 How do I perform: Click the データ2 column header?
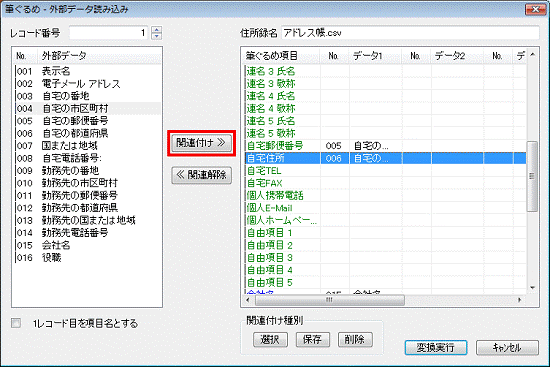[x=457, y=55]
